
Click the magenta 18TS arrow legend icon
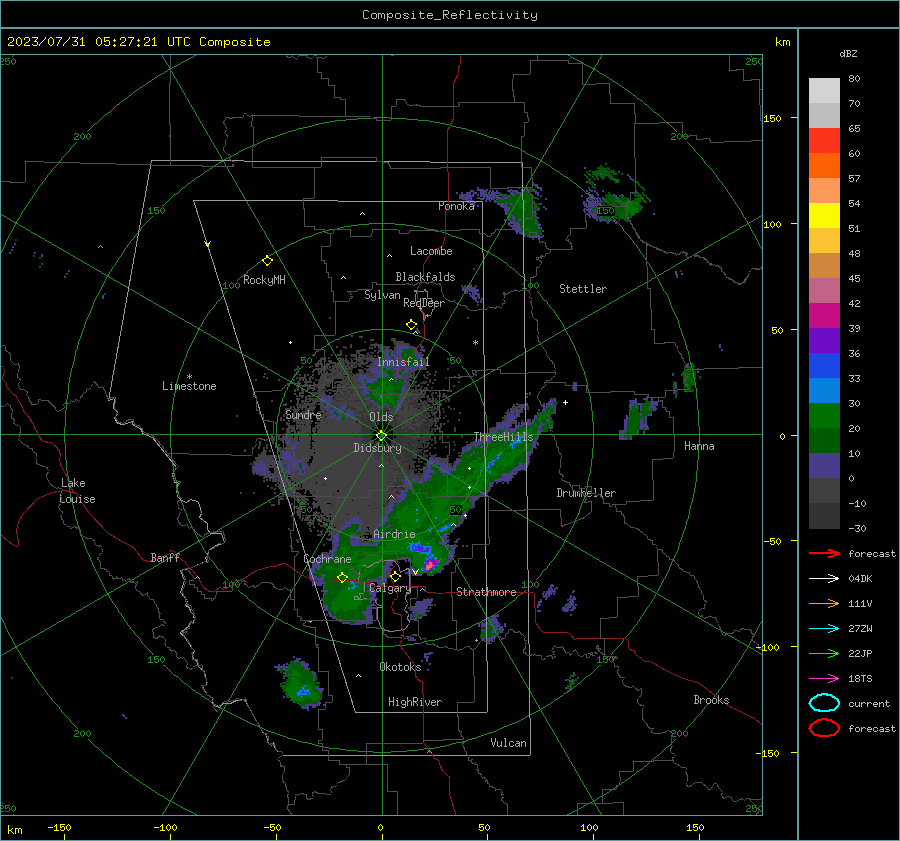(824, 679)
